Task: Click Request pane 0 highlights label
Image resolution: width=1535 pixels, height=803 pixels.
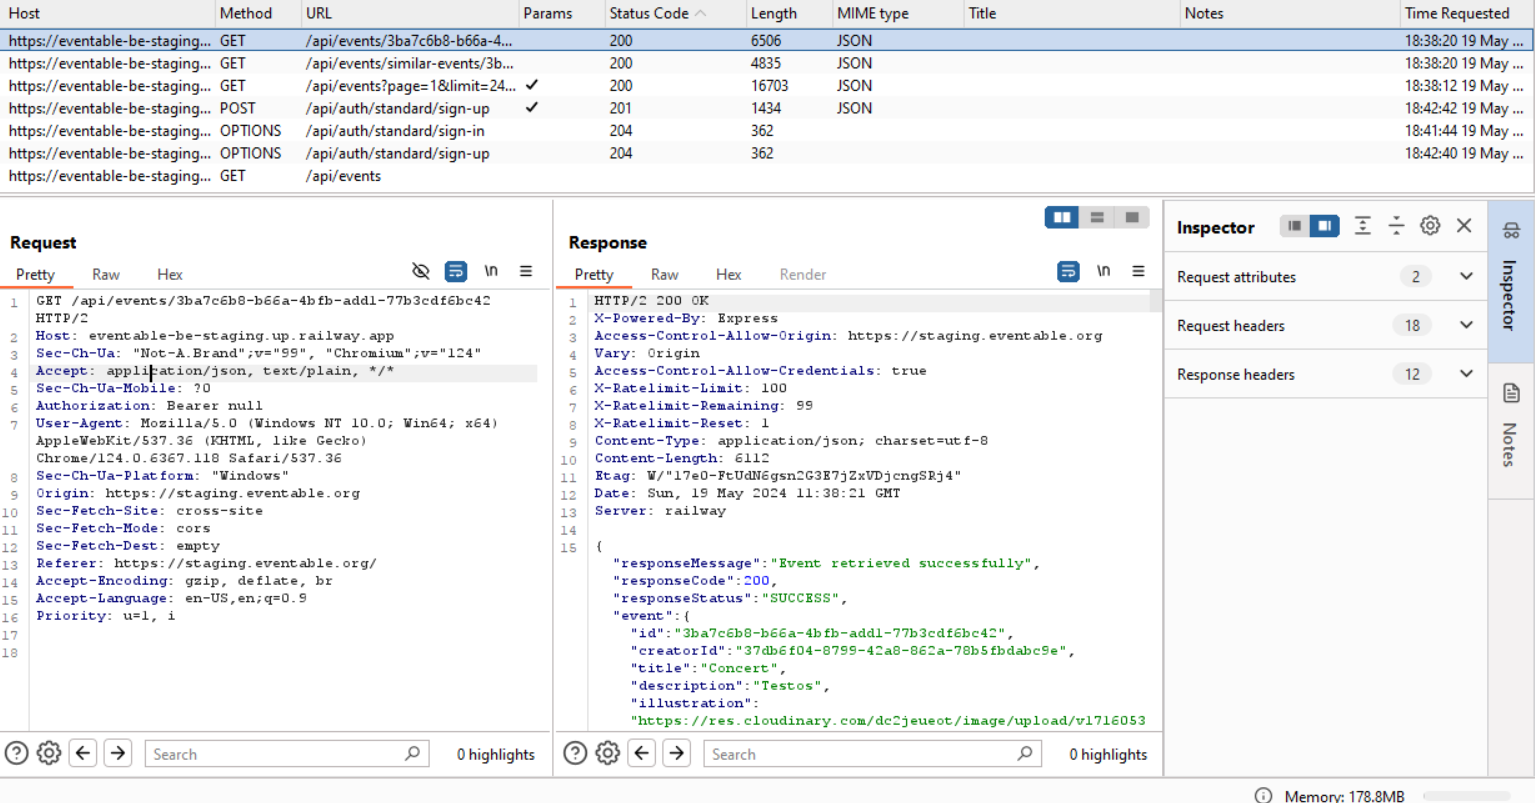Action: [x=495, y=754]
